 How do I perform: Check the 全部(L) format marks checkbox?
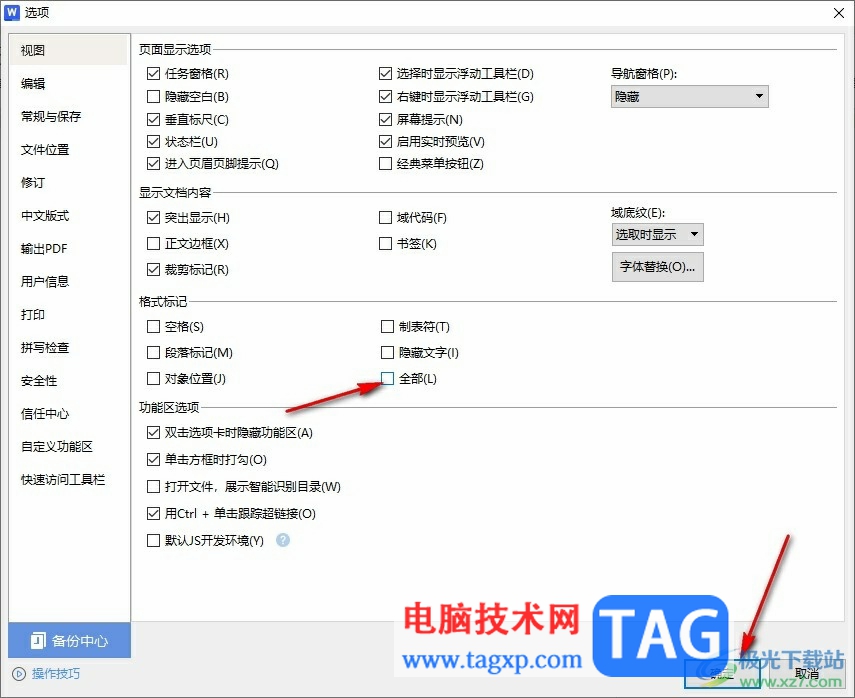pos(387,378)
